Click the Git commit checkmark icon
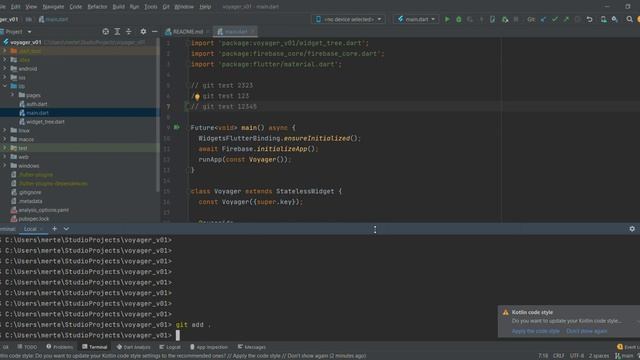This screenshot has width=640, height=360. click(x=555, y=19)
